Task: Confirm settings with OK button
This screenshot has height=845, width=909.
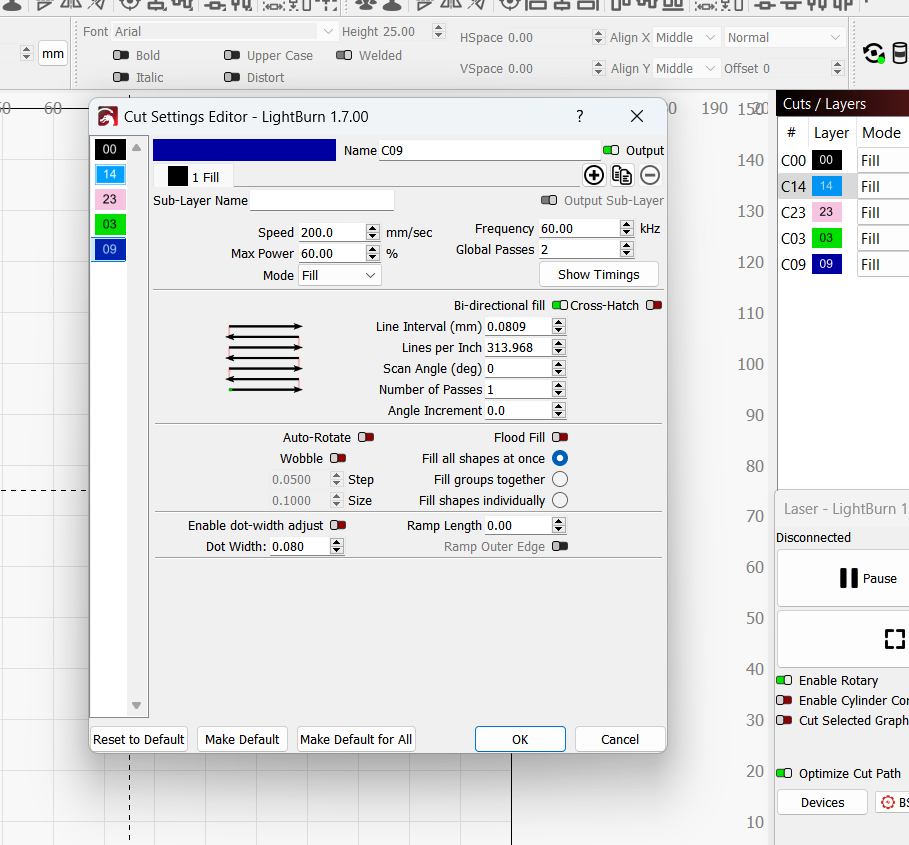Action: coord(520,740)
